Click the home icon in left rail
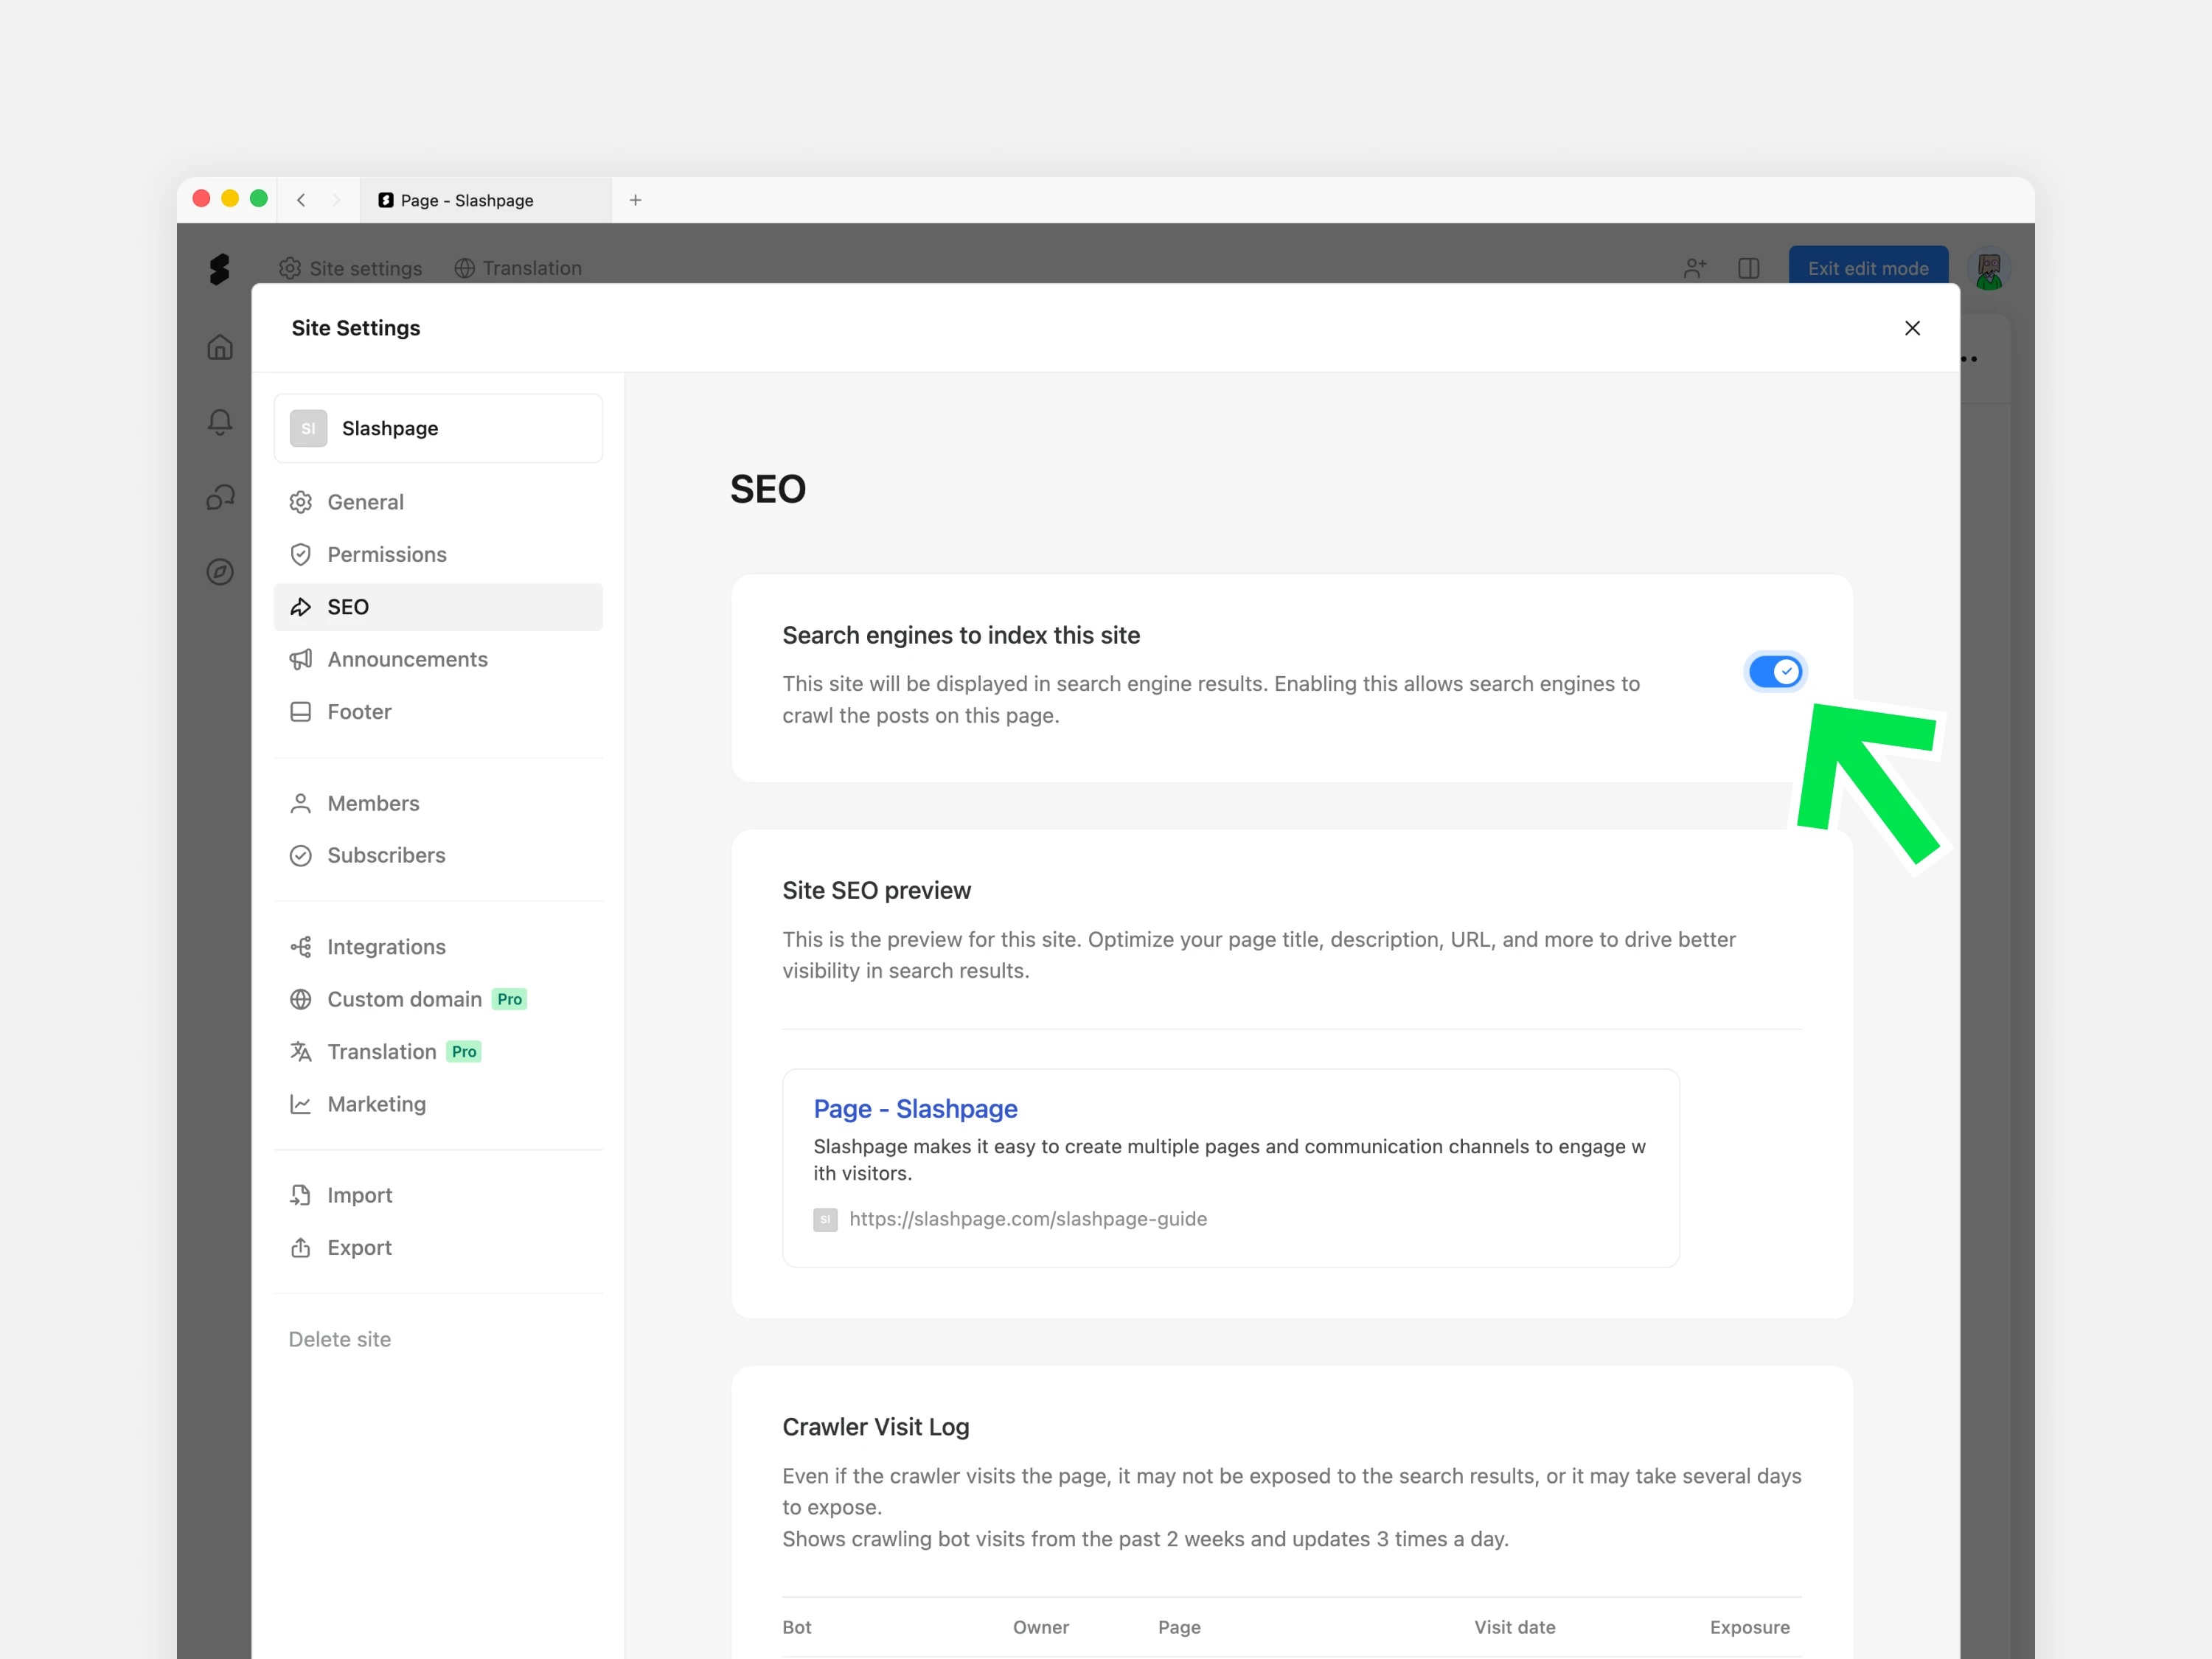 click(x=220, y=347)
